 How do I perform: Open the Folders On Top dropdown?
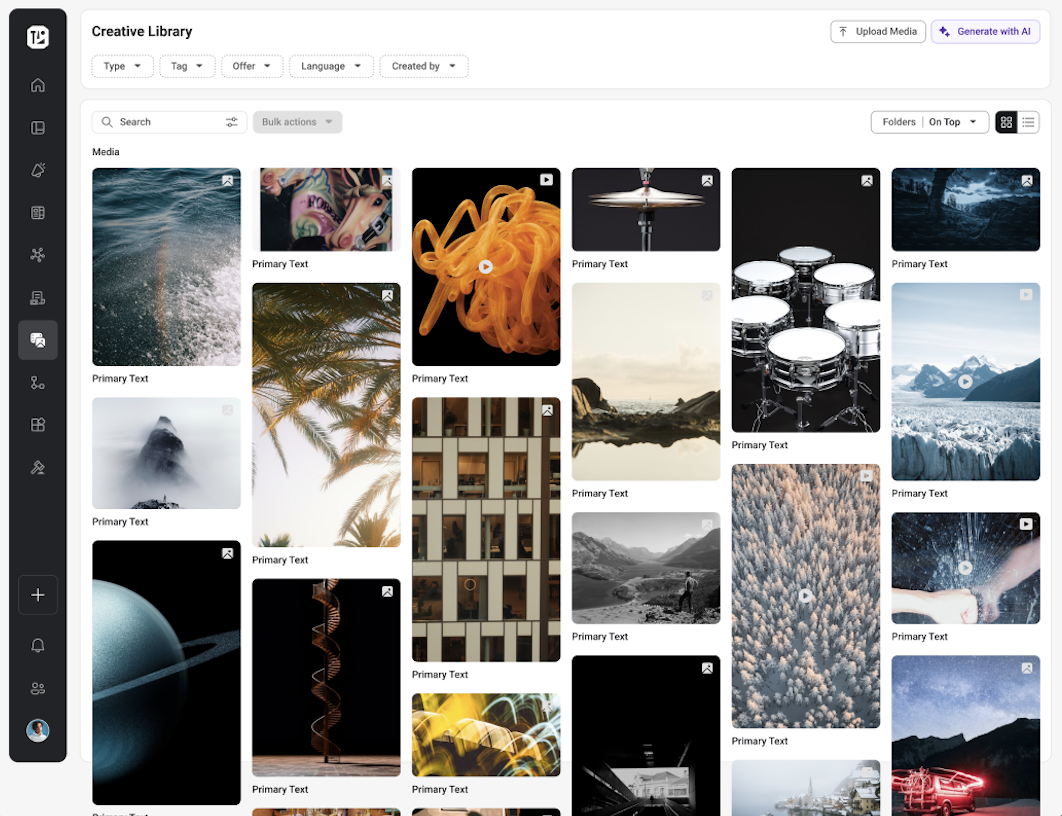930,122
